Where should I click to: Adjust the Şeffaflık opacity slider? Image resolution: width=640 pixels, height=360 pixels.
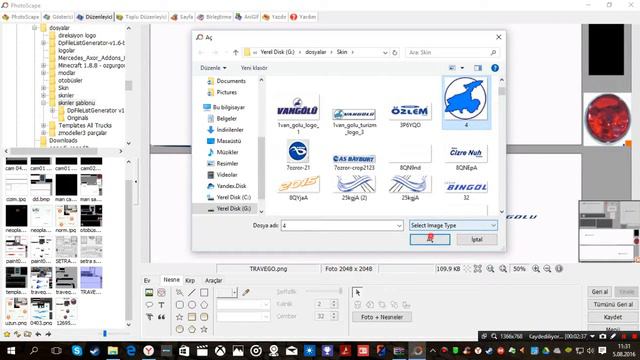coord(324,291)
